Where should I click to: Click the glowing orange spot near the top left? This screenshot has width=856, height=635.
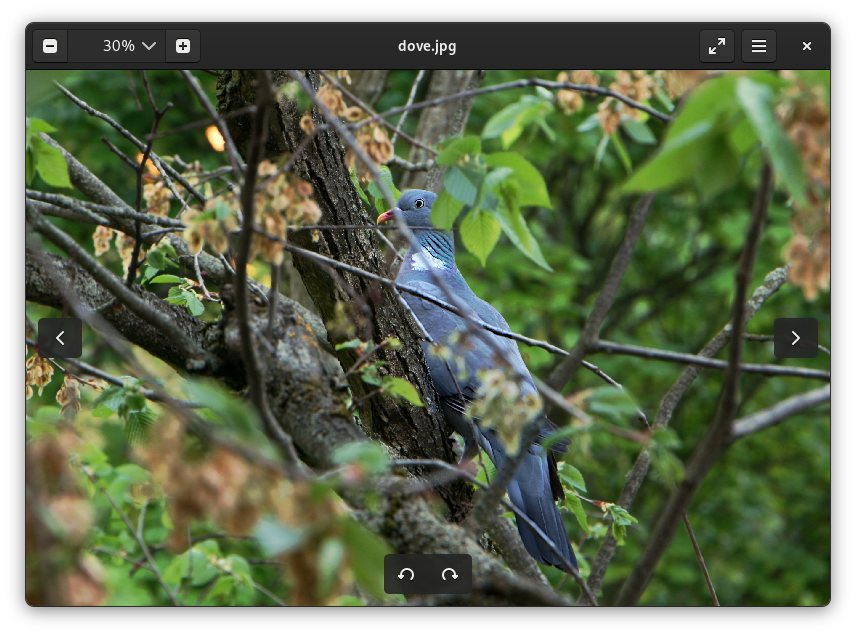215,138
